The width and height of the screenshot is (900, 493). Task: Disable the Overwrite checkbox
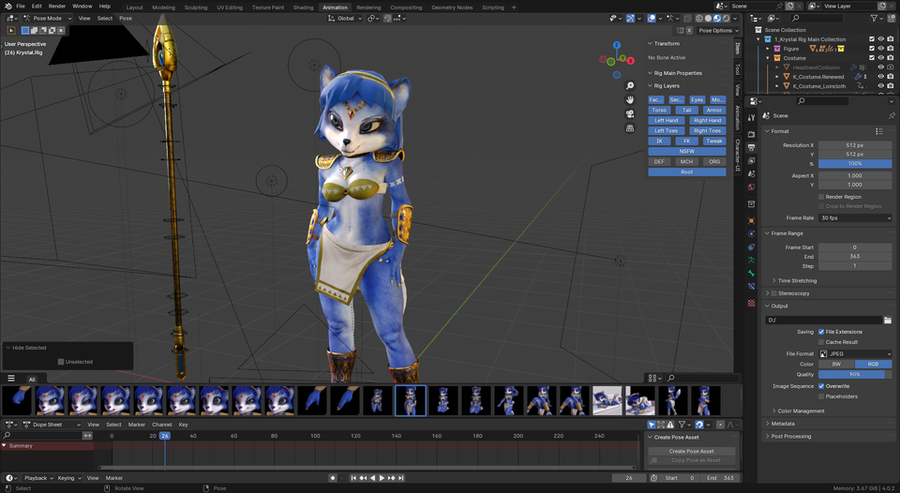[x=821, y=386]
